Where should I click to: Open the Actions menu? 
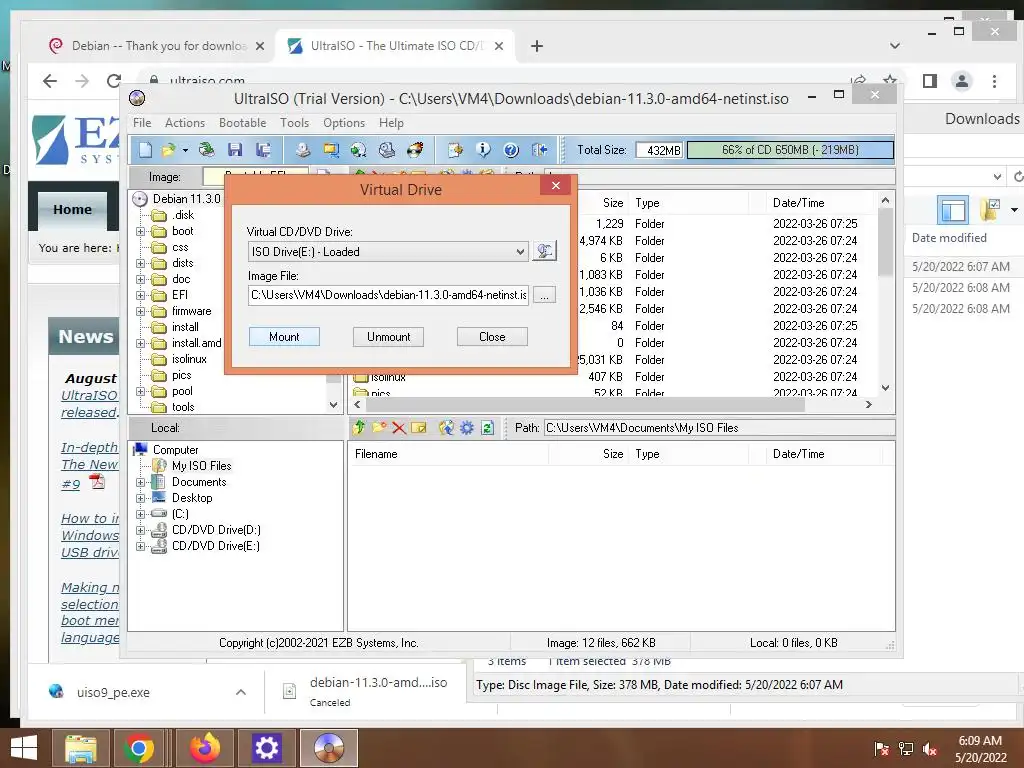(x=185, y=123)
